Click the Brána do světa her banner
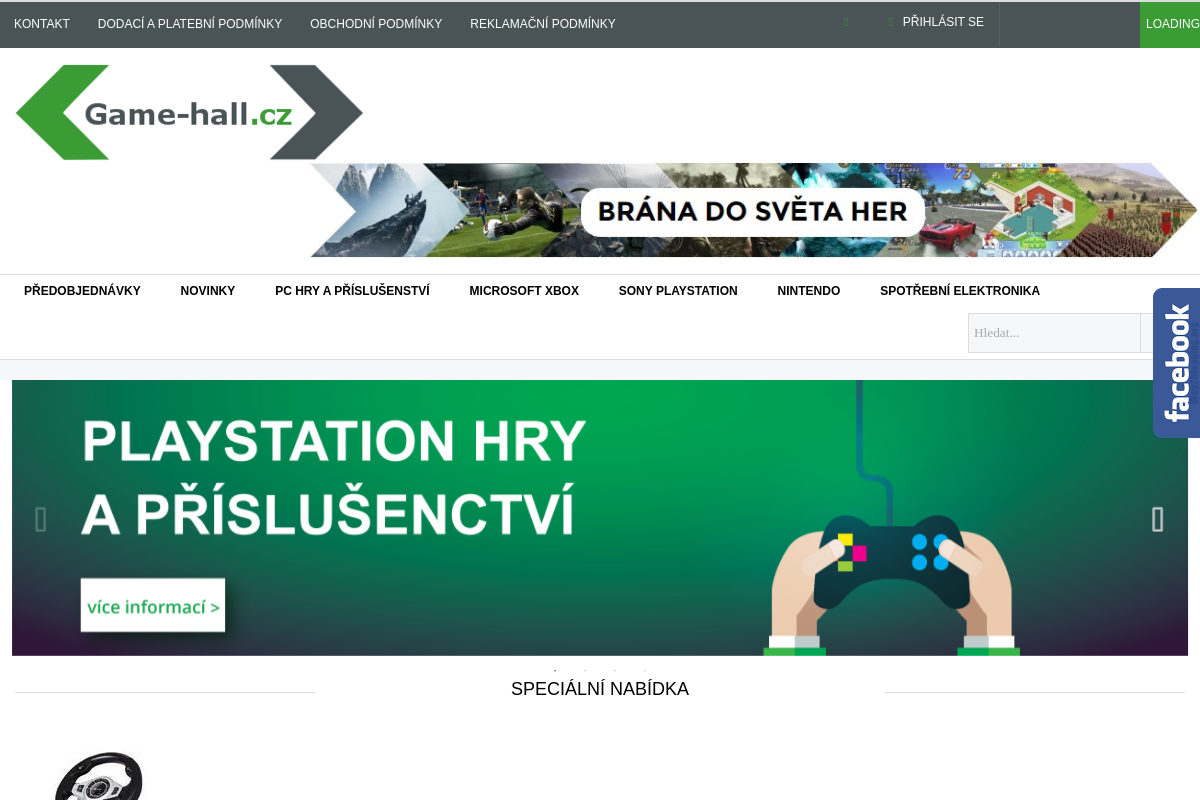The image size is (1200, 800). (754, 210)
